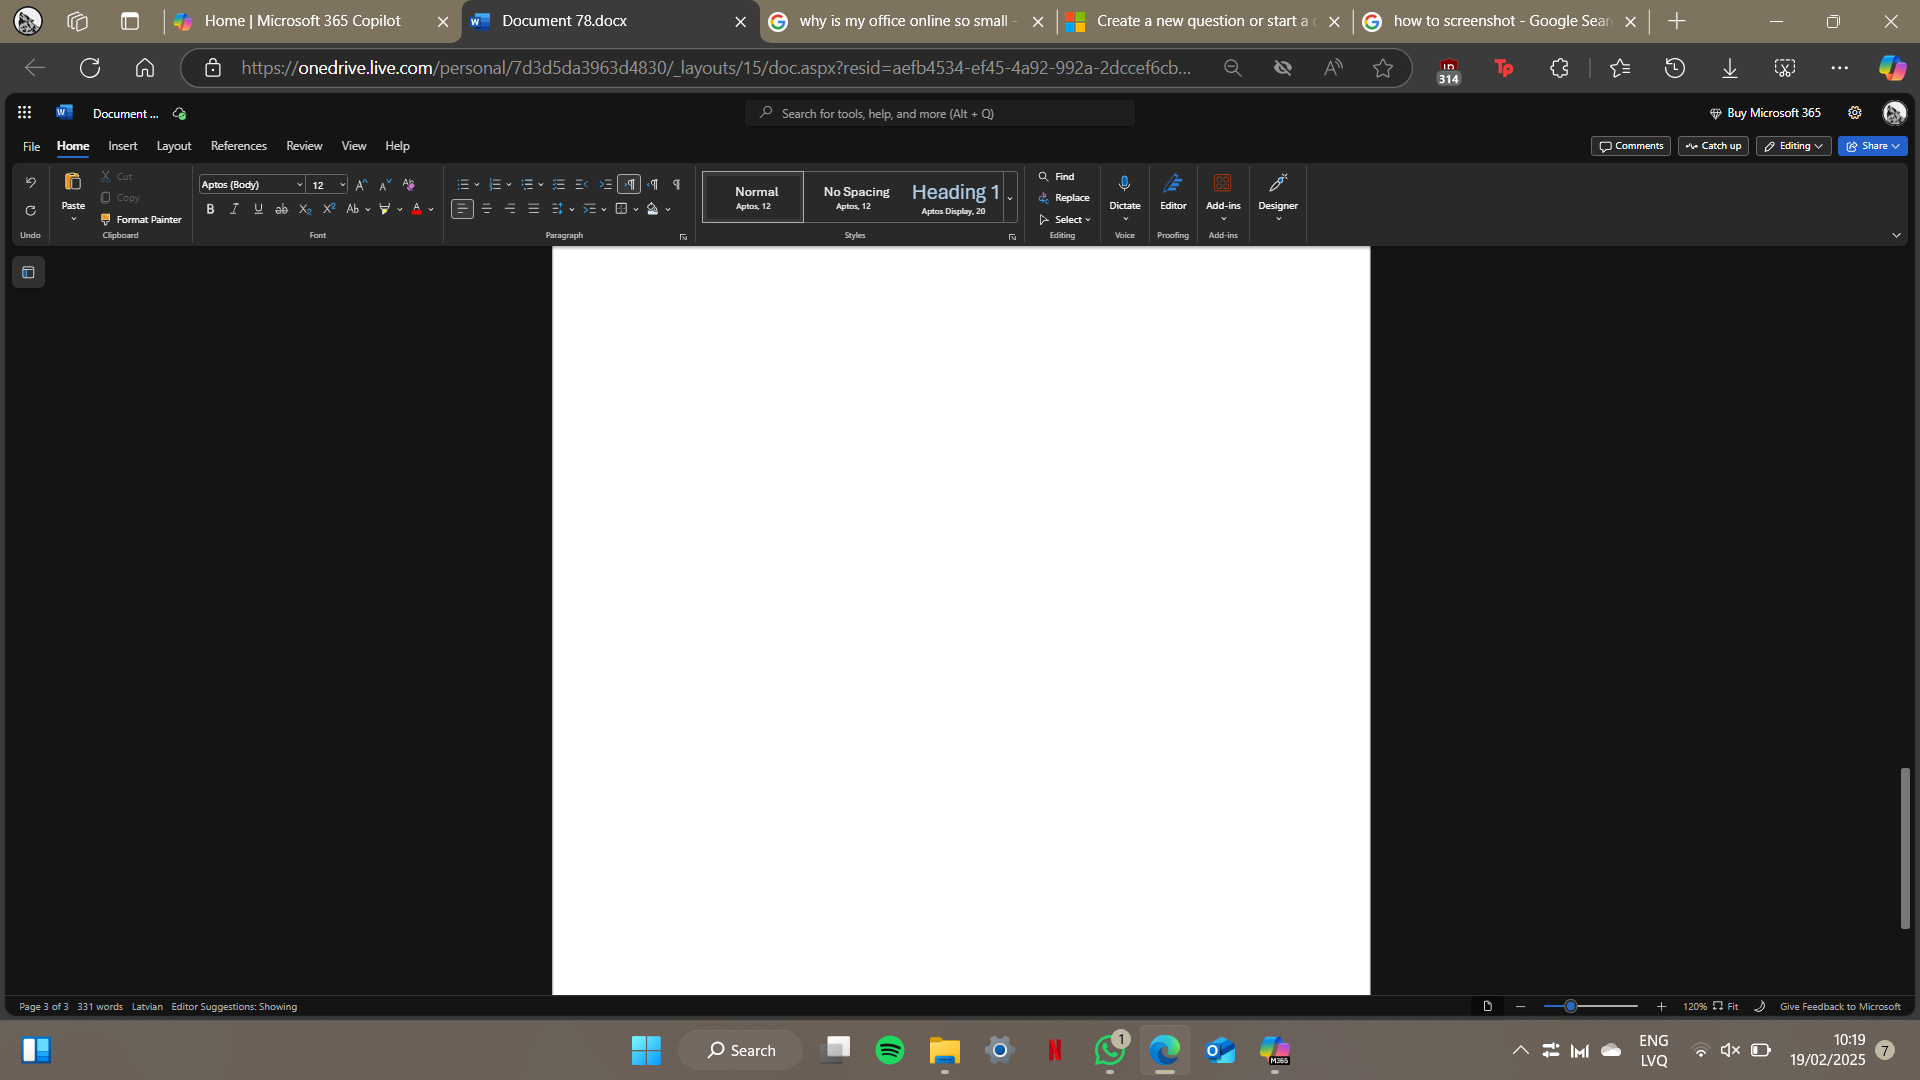Viewport: 1920px width, 1080px height.
Task: Toggle align left
Action: pos(462,209)
